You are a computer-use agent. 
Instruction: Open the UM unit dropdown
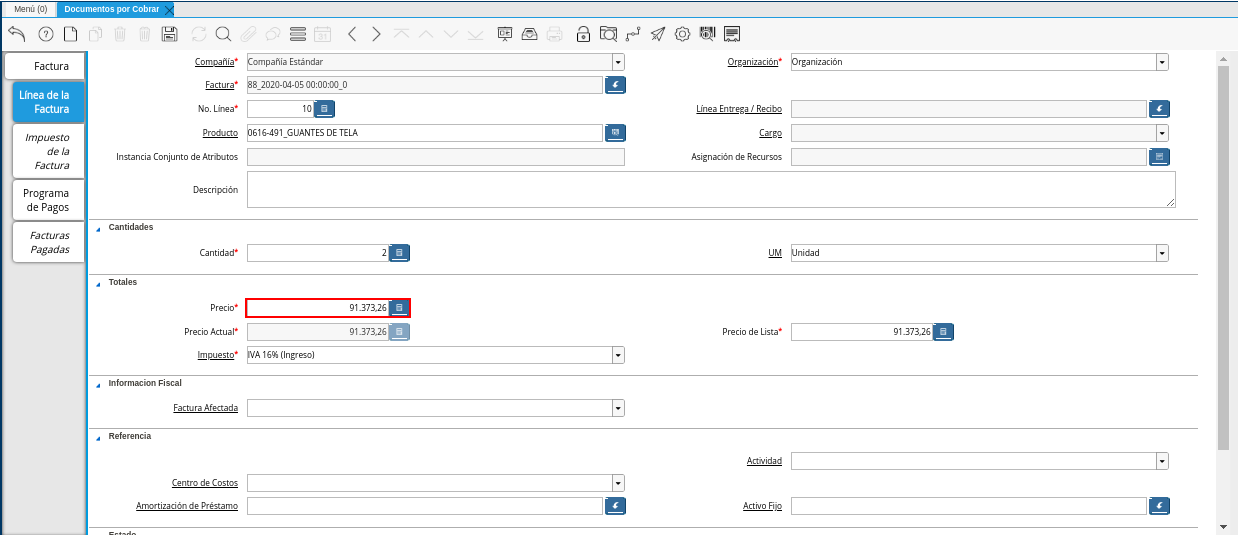pyautogui.click(x=1162, y=253)
